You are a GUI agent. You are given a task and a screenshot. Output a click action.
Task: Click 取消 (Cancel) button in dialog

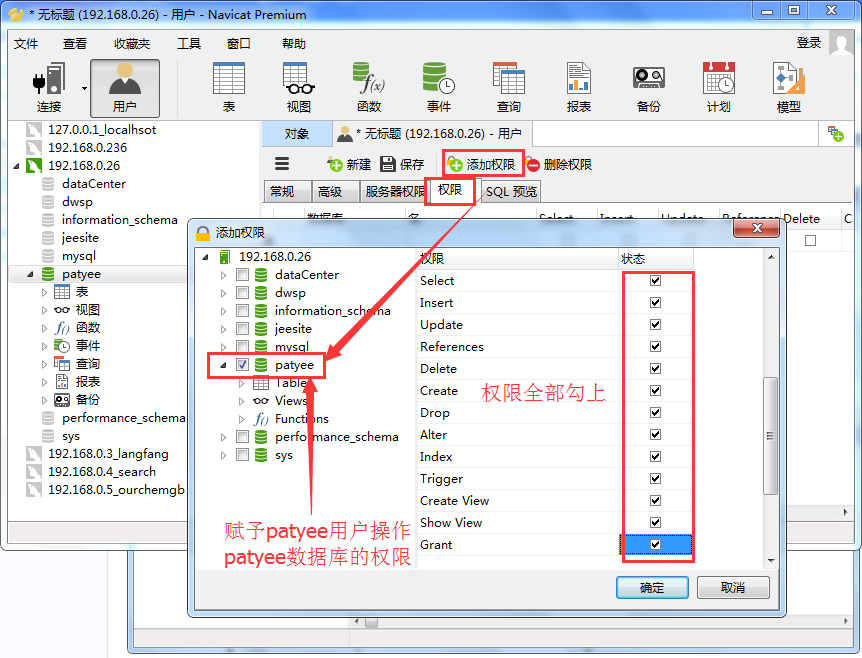coord(733,588)
